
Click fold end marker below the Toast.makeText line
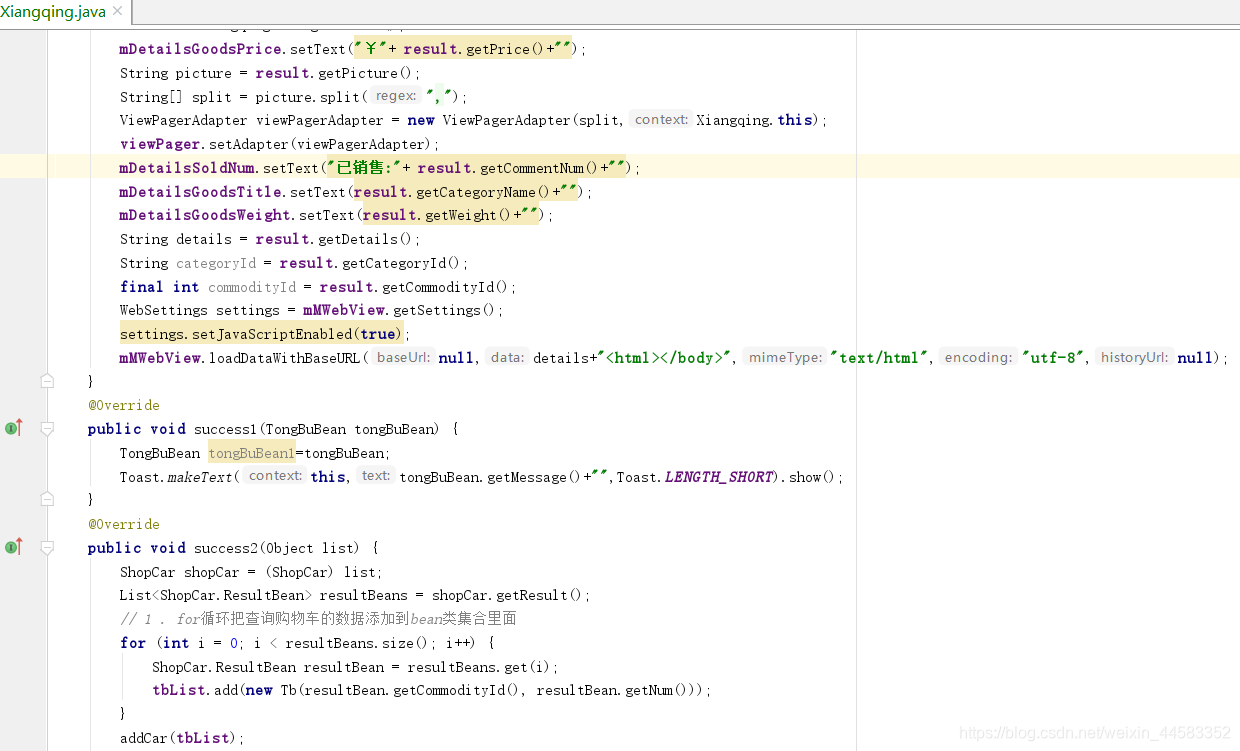coord(47,499)
